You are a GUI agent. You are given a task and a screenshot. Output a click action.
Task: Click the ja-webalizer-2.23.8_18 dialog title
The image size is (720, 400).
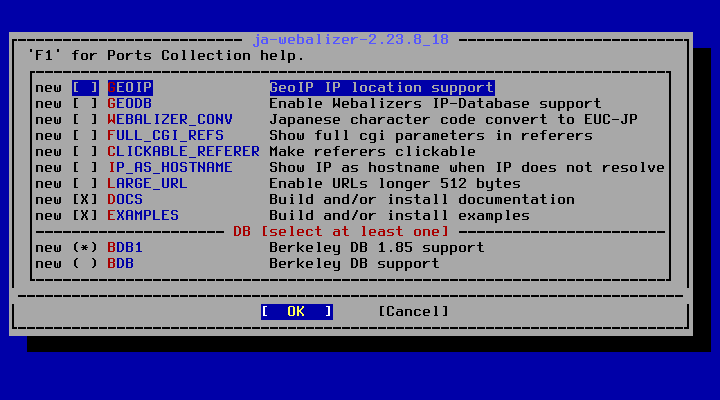(351, 39)
